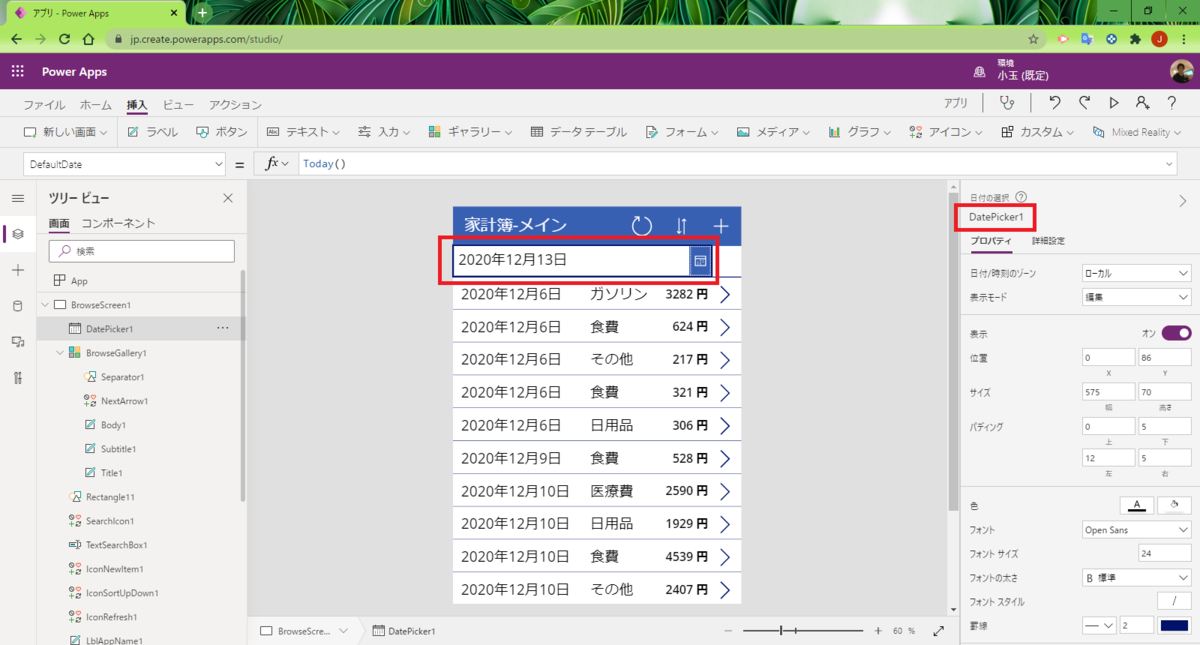Screen dimensions: 1200x645
Task: Toggle the 表示 visibility switch
Action: pos(1176,333)
